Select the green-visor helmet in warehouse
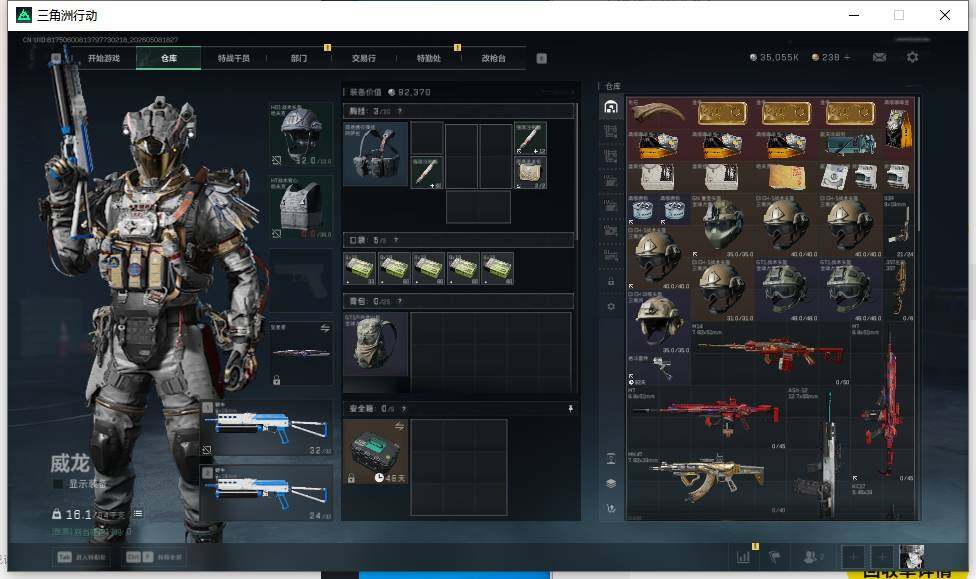This screenshot has width=976, height=579. click(722, 225)
